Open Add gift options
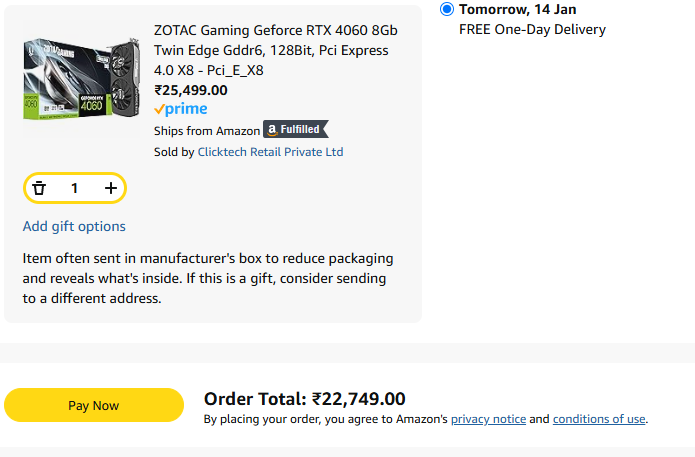Screen dimensions: 695x457 point(74,227)
